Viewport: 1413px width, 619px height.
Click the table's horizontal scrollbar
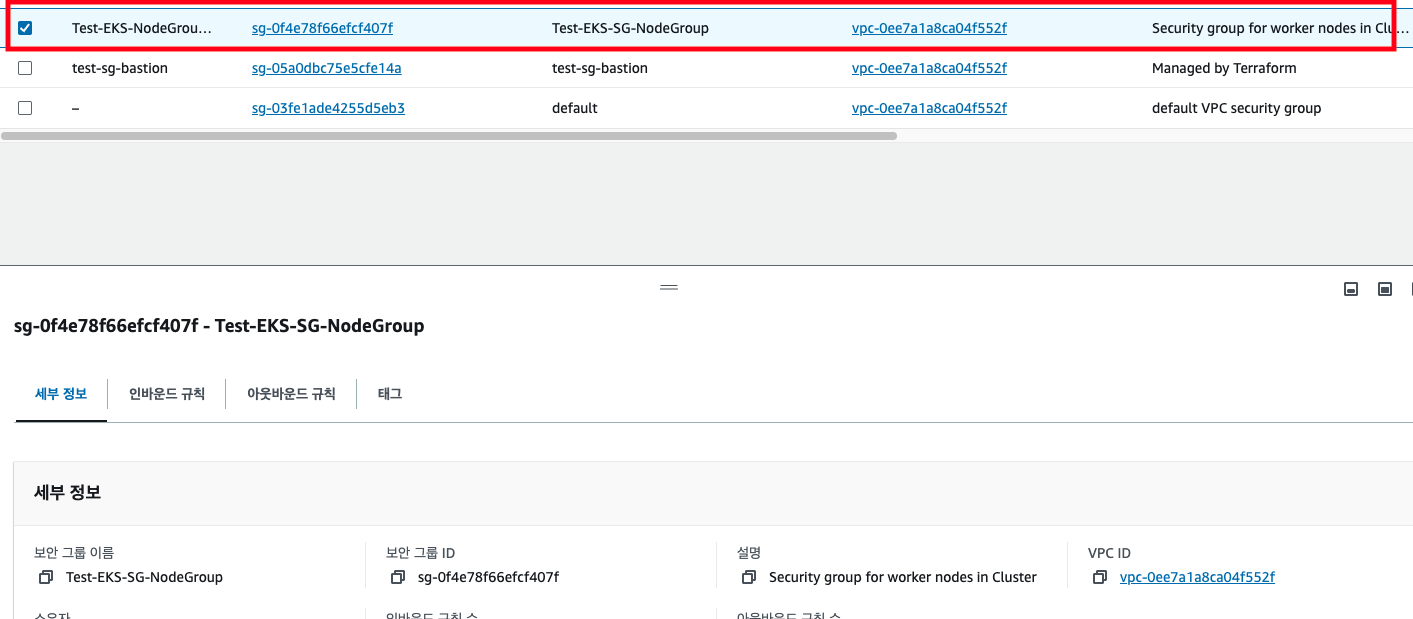pyautogui.click(x=449, y=135)
